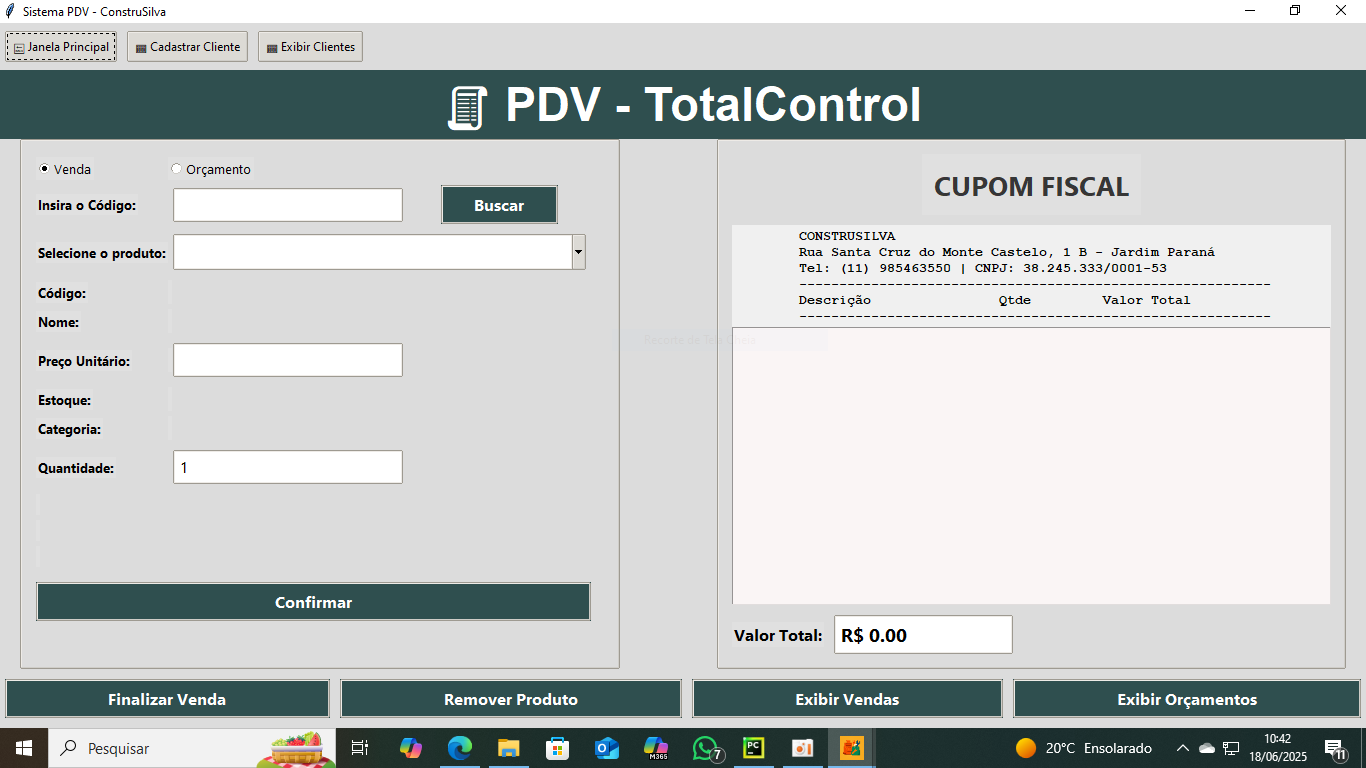Click the Insira o Código input field
The width and height of the screenshot is (1366, 768).
click(x=287, y=205)
